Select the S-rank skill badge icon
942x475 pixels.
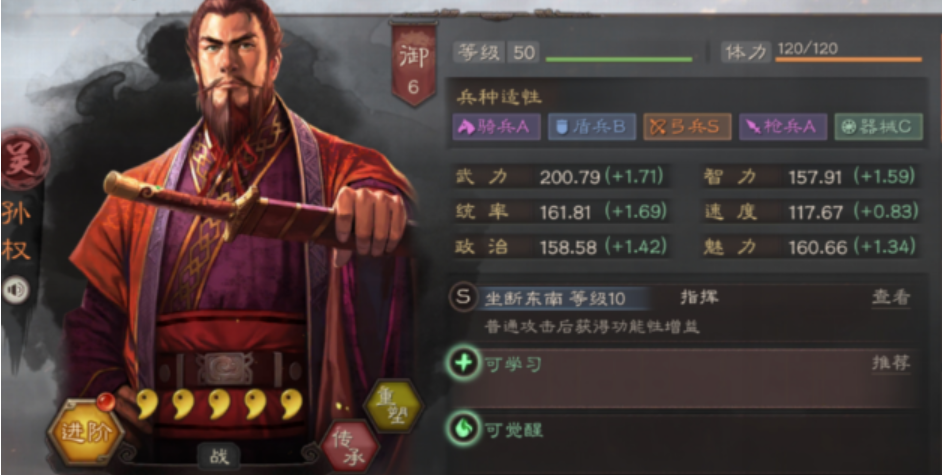point(463,297)
